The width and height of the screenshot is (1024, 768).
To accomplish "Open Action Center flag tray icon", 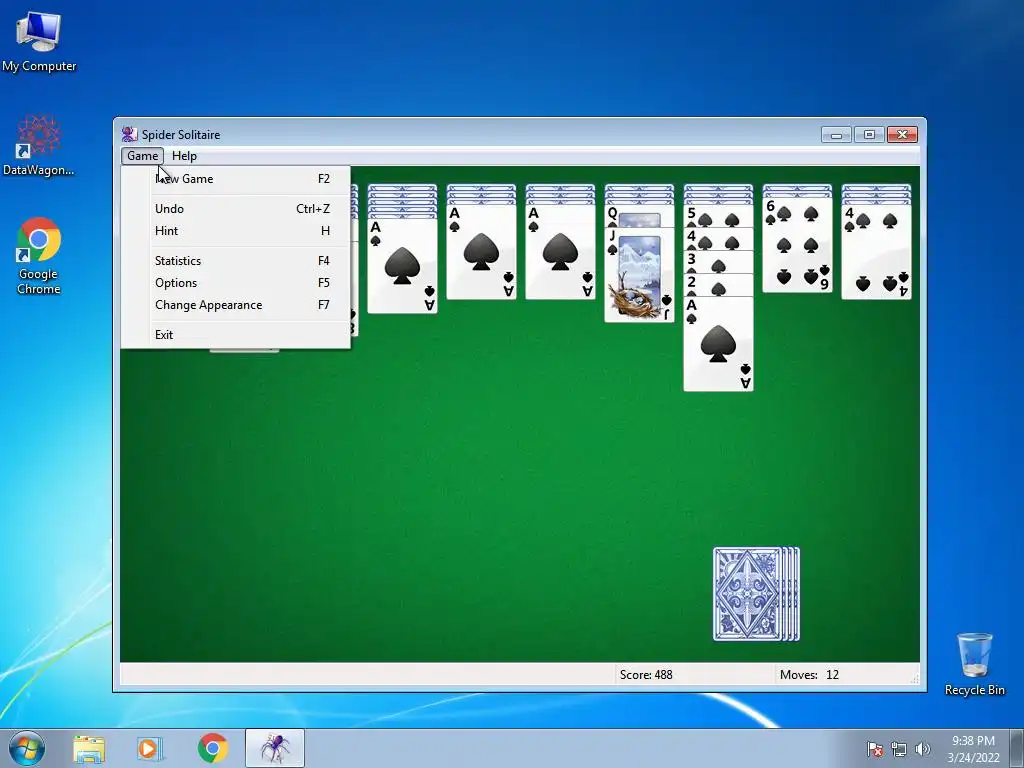I will pyautogui.click(x=874, y=749).
